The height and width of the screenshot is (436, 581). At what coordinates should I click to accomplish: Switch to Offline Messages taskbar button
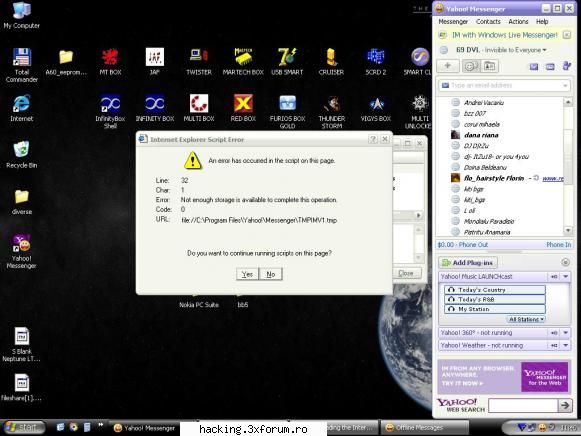424,428
